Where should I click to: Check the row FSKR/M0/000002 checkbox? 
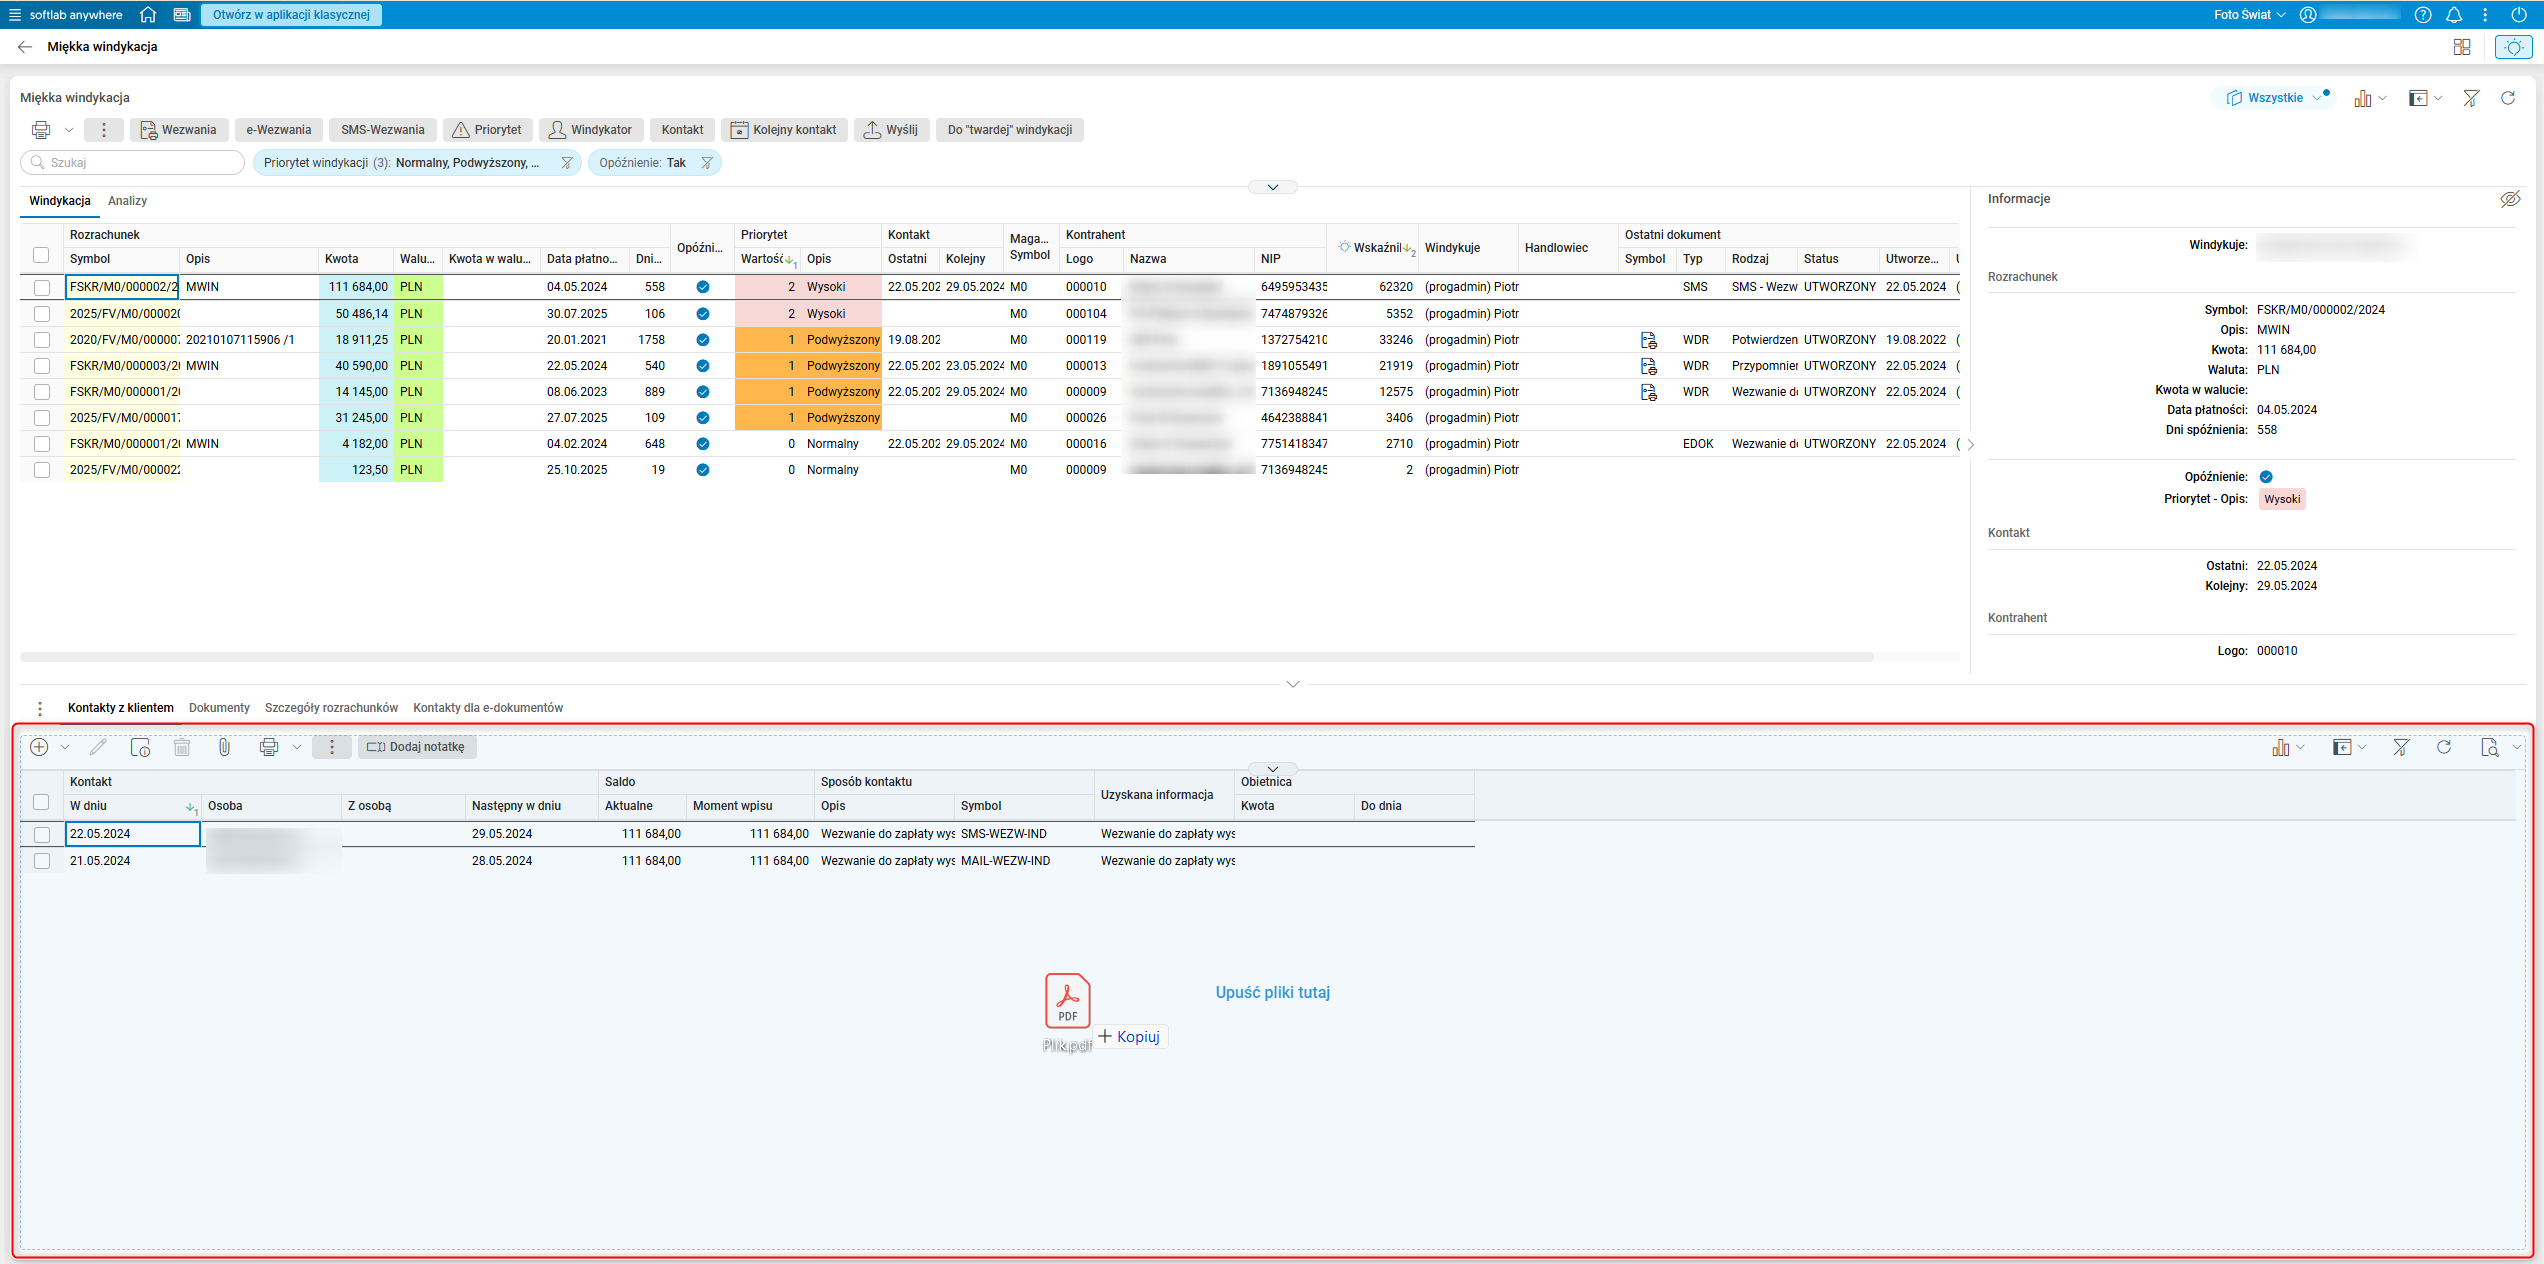[42, 287]
